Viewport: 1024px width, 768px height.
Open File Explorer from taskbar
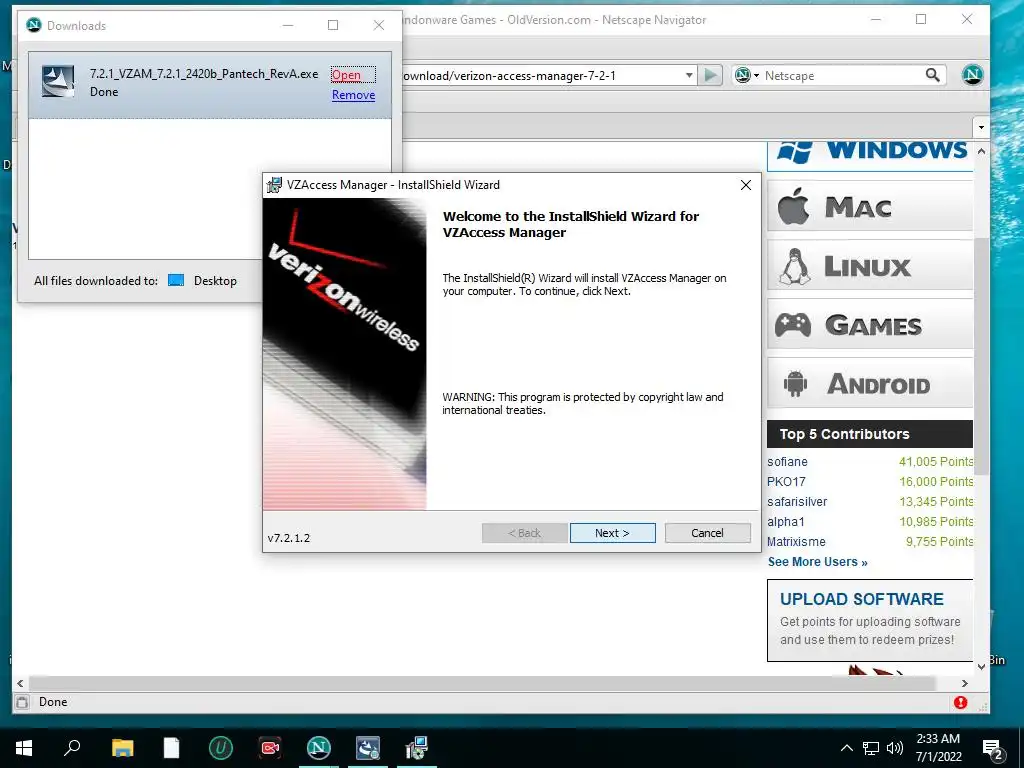[122, 748]
